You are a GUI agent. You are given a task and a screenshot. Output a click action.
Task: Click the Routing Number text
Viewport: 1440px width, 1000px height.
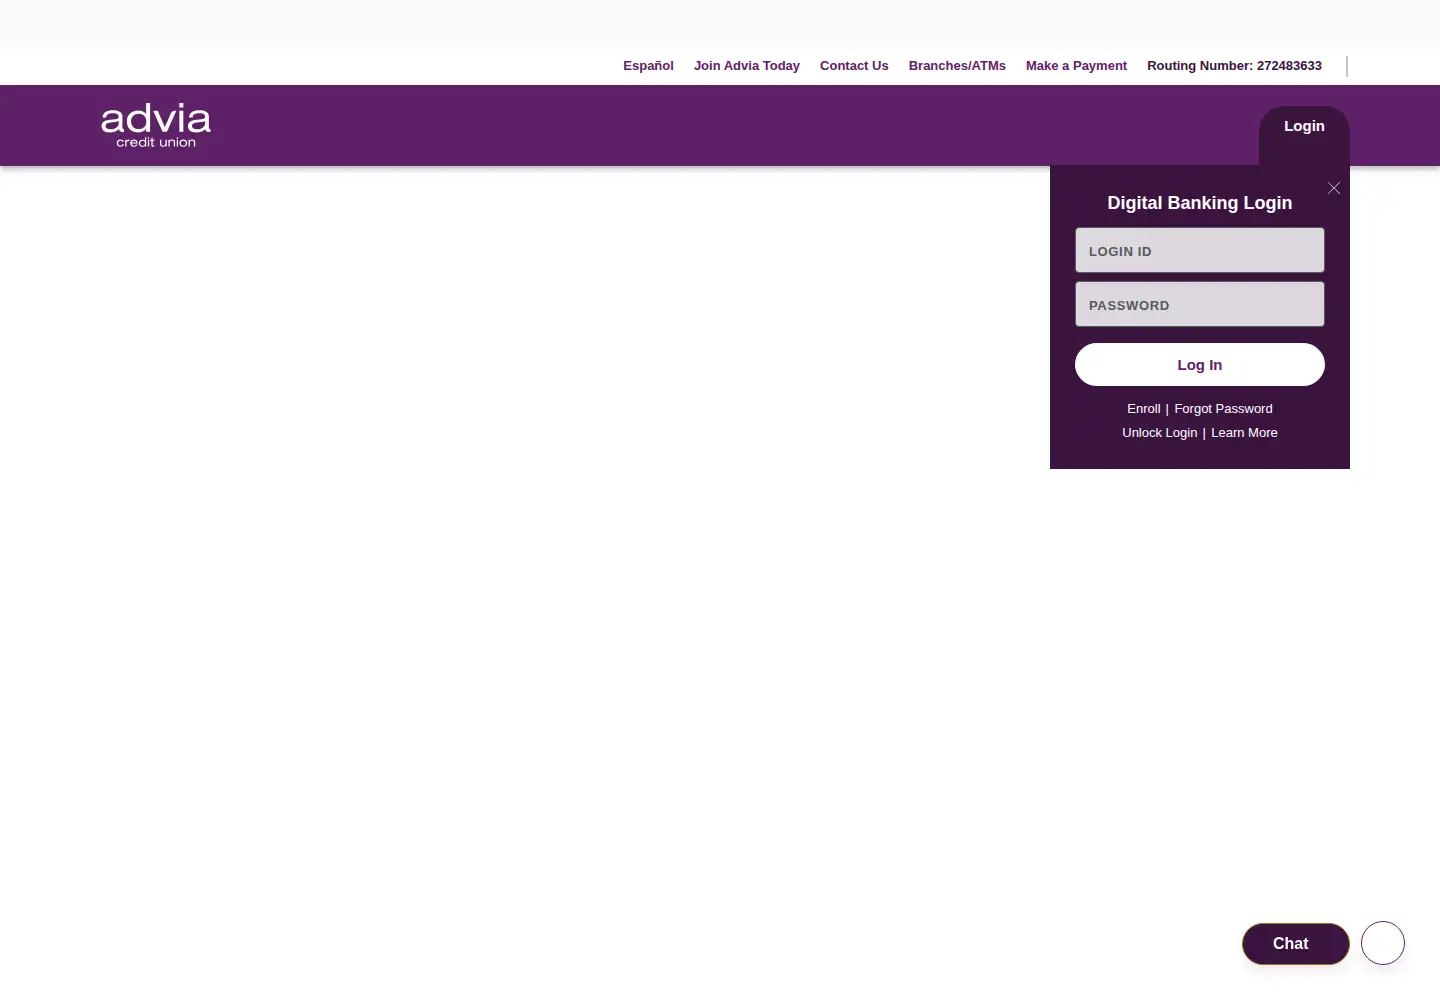click(x=1234, y=66)
